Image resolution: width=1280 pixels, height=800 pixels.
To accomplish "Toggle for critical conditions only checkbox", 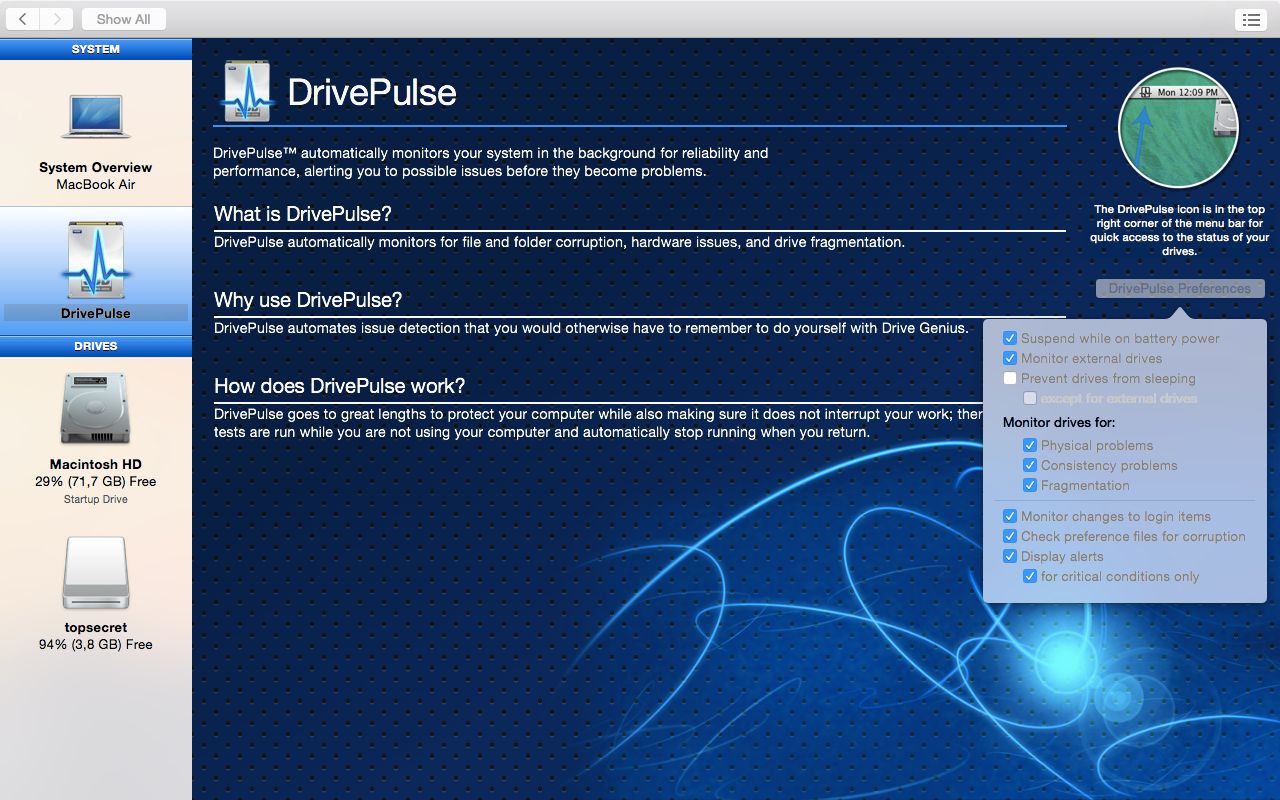I will 1030,576.
